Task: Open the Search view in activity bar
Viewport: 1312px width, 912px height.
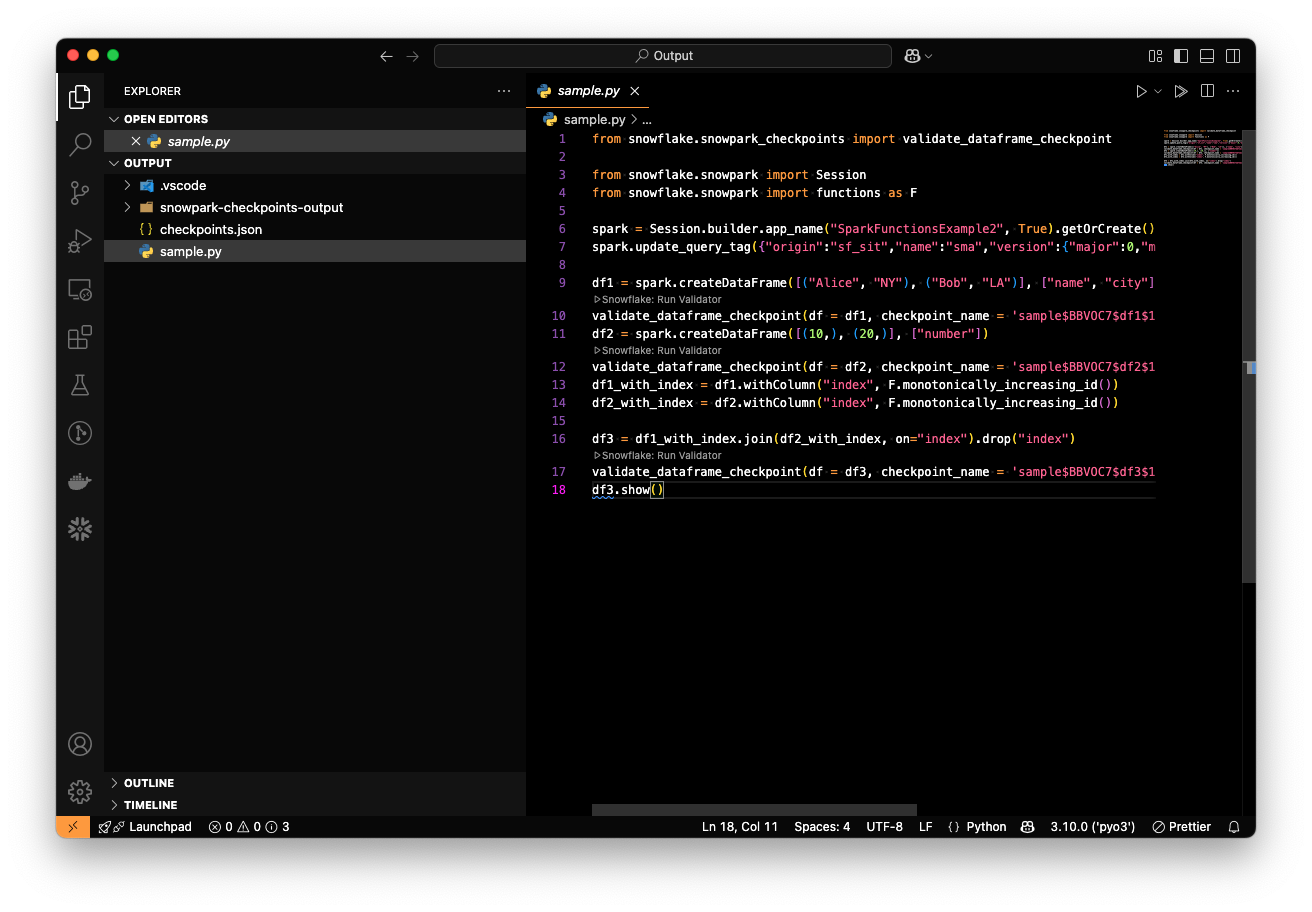Action: pos(80,145)
